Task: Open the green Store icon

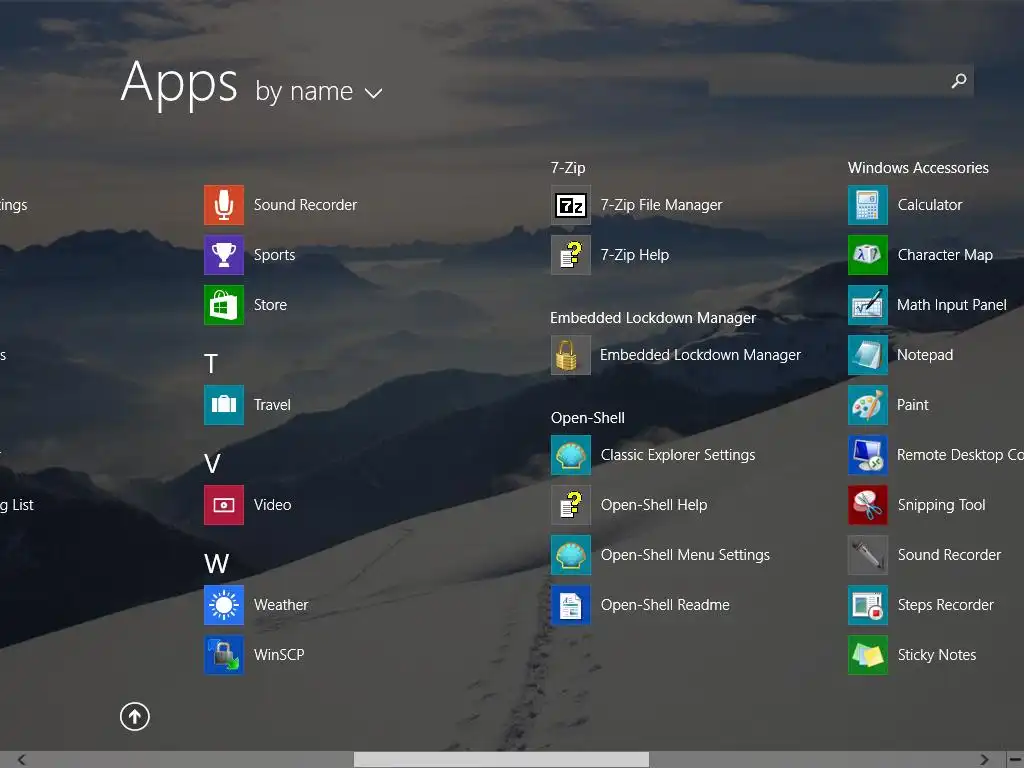Action: pyautogui.click(x=223, y=304)
